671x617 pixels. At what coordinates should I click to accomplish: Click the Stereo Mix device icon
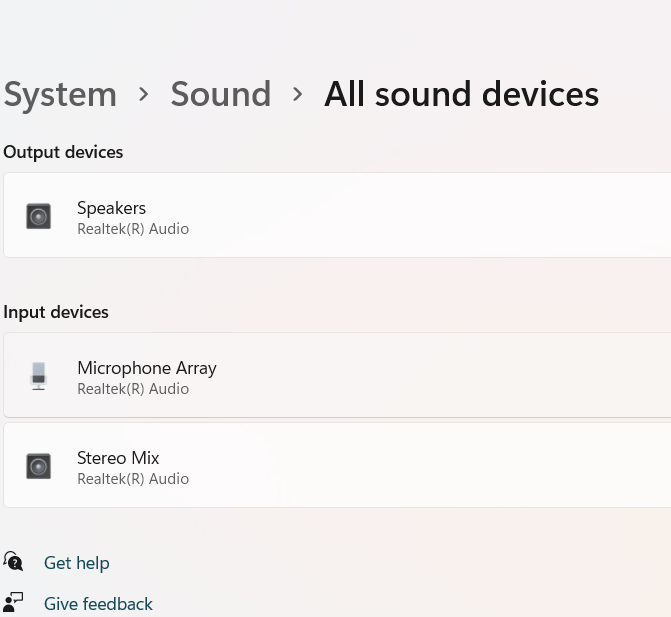pyautogui.click(x=38, y=466)
